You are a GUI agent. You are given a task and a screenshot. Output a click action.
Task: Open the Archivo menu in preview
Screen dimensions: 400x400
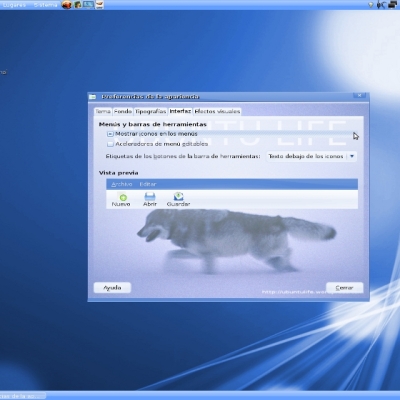121,184
